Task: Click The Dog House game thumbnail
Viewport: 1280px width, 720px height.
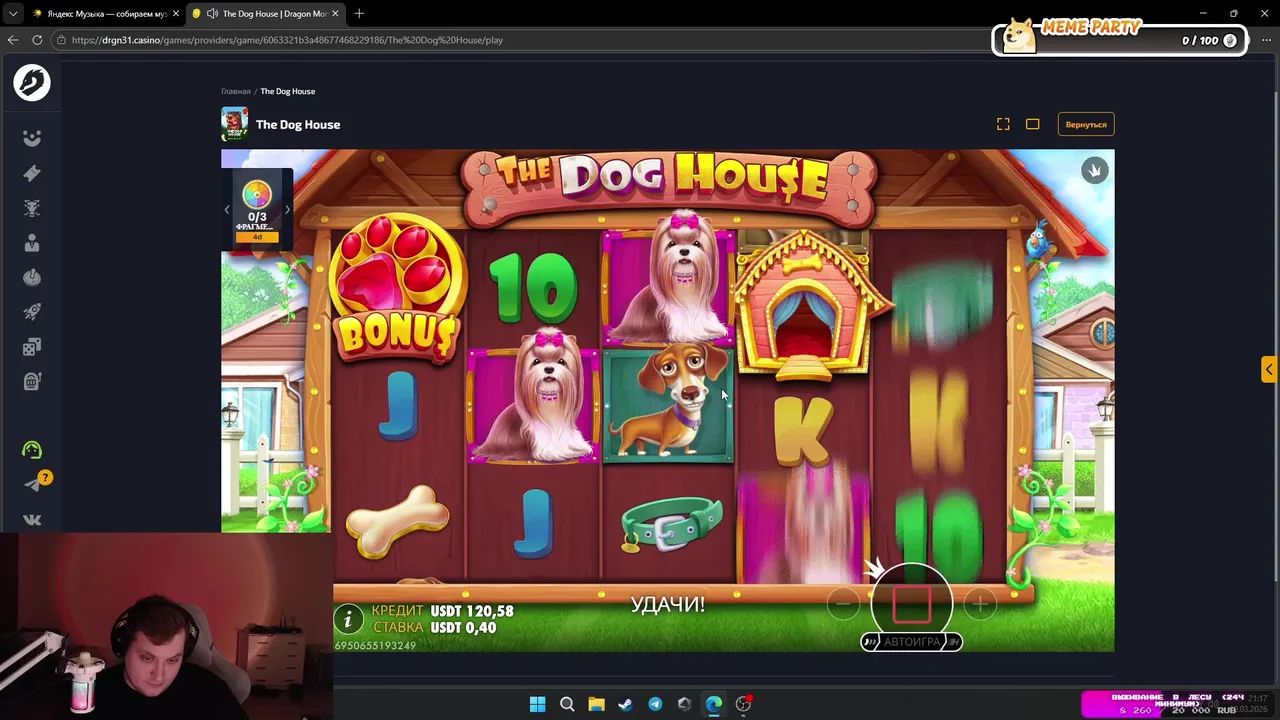Action: [235, 124]
